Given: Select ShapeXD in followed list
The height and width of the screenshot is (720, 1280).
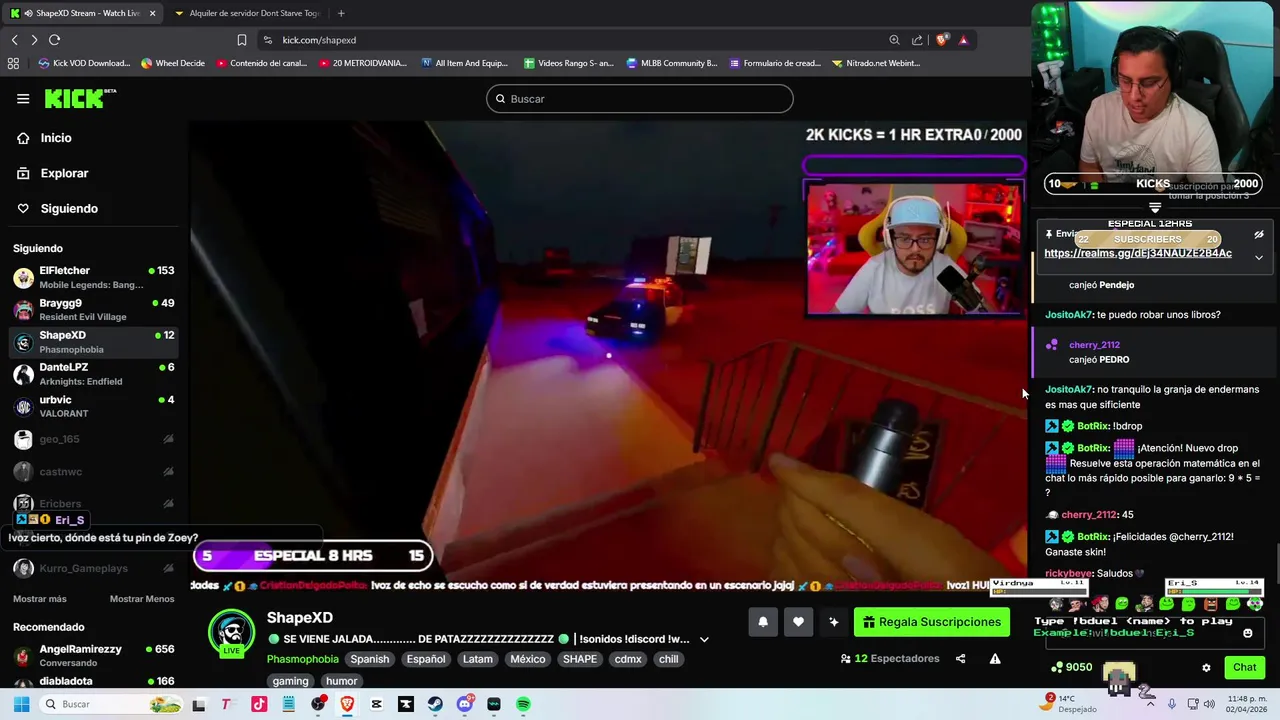Looking at the screenshot, I should click(94, 342).
